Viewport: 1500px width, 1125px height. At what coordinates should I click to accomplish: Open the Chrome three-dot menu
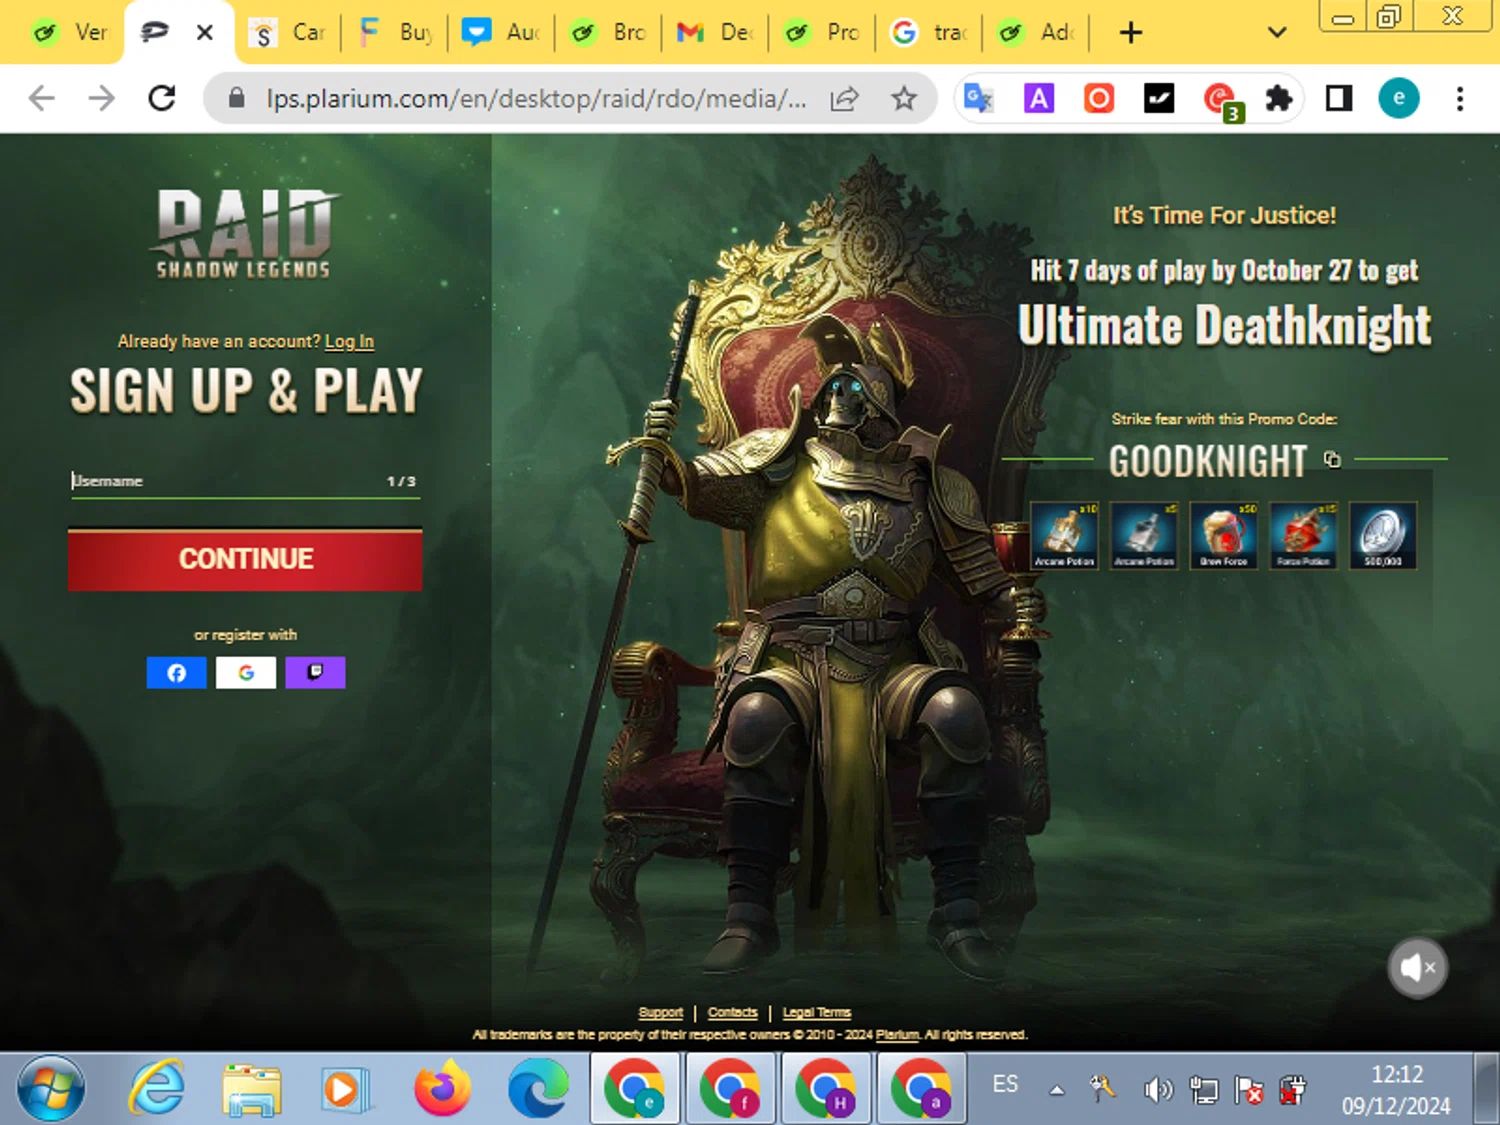click(x=1460, y=98)
